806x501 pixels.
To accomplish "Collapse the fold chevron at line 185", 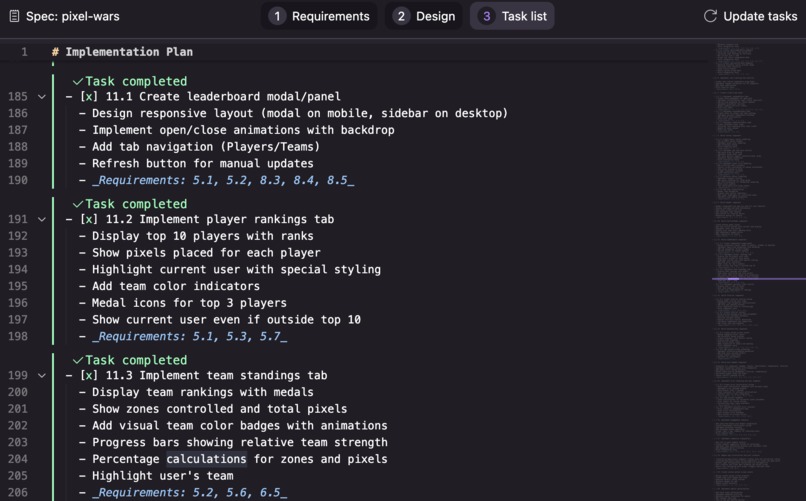I will (42, 97).
